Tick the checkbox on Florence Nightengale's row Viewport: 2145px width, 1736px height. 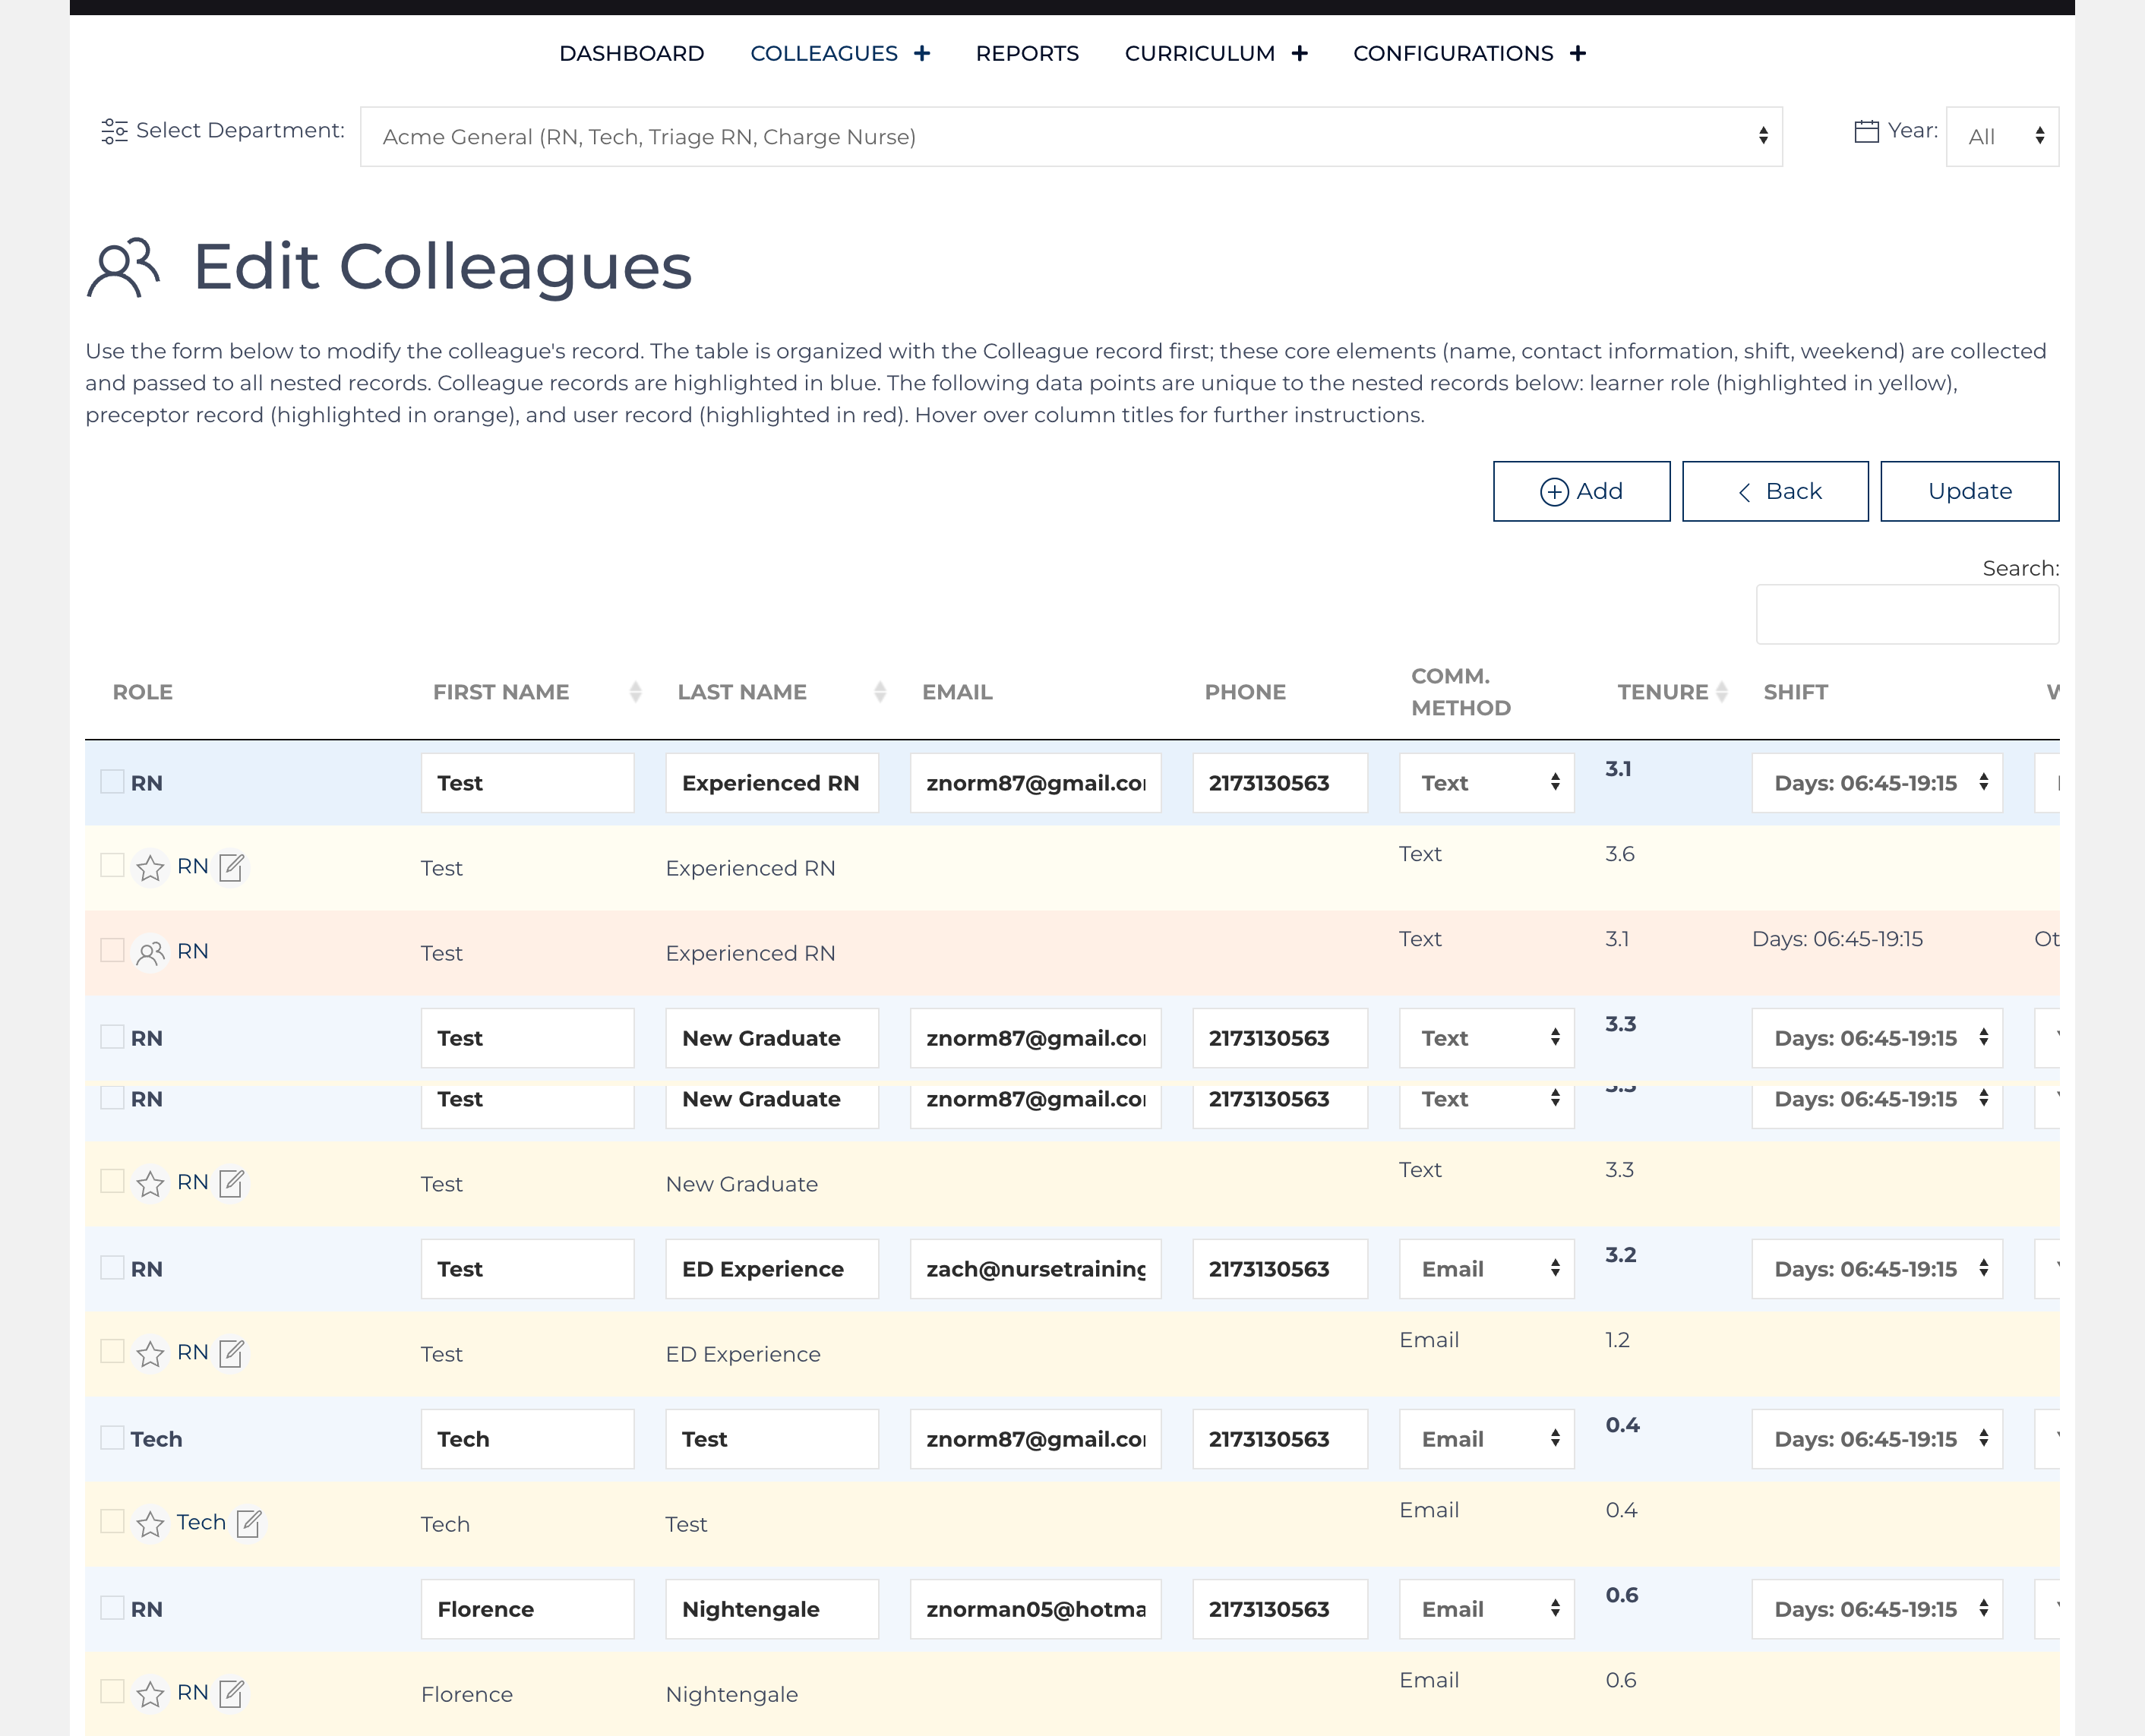click(112, 1608)
